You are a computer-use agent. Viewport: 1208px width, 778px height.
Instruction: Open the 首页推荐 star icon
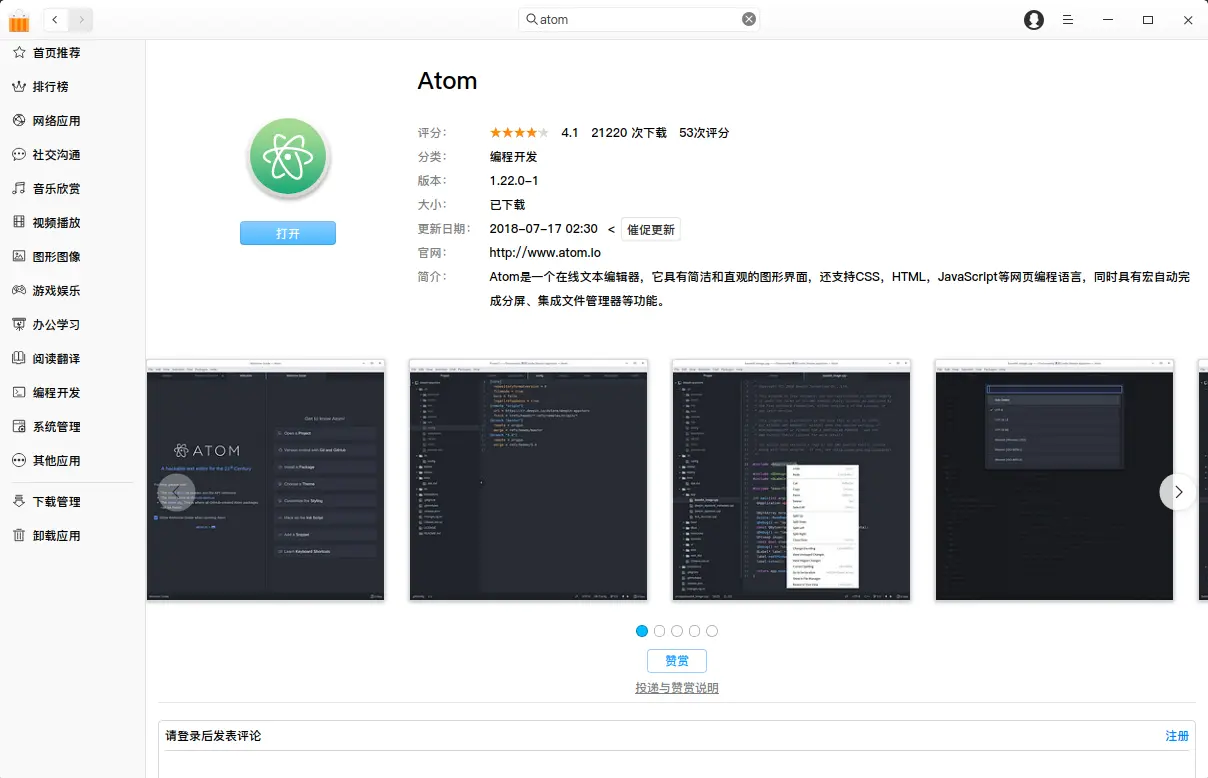point(18,52)
